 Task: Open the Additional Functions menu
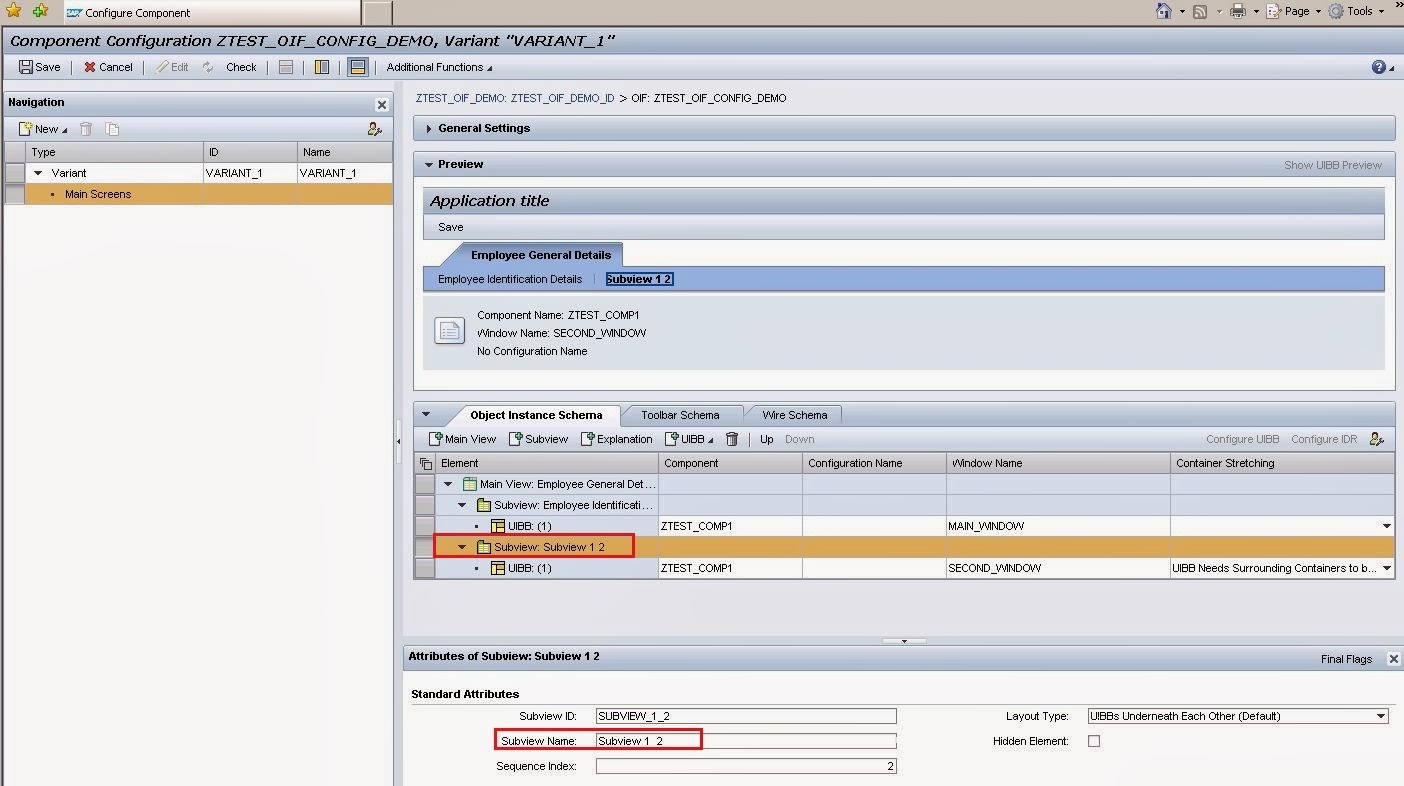(439, 67)
